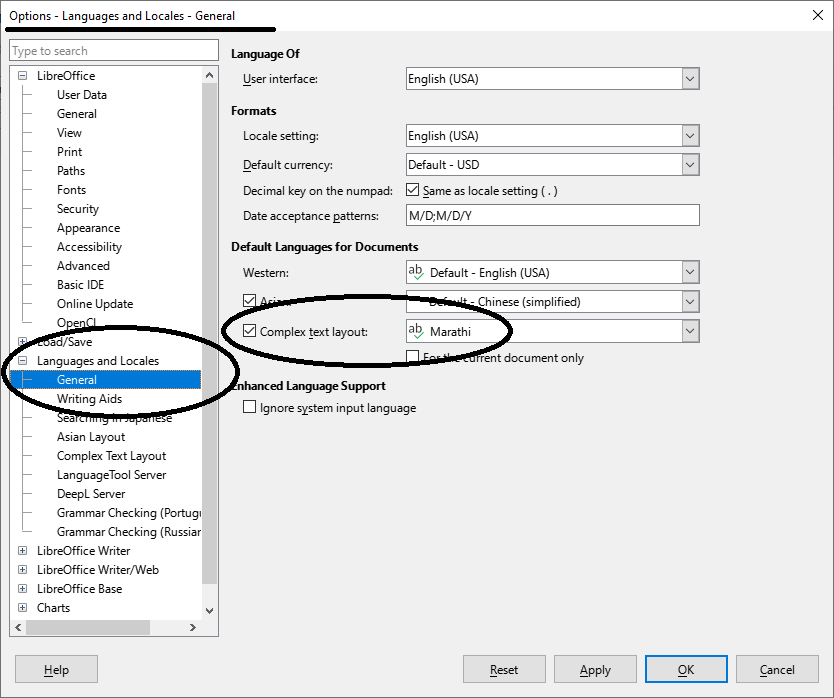Open the Complex Text Layout page
Image resolution: width=834 pixels, height=698 pixels.
coord(111,456)
